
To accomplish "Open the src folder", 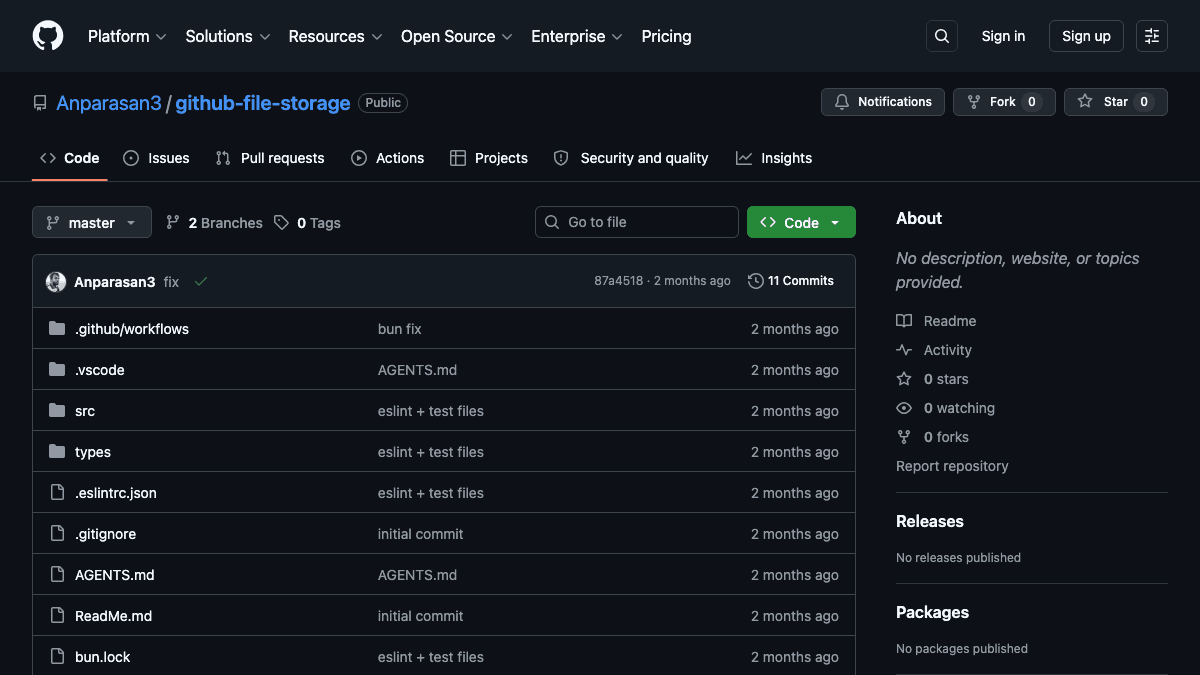I will (x=85, y=411).
